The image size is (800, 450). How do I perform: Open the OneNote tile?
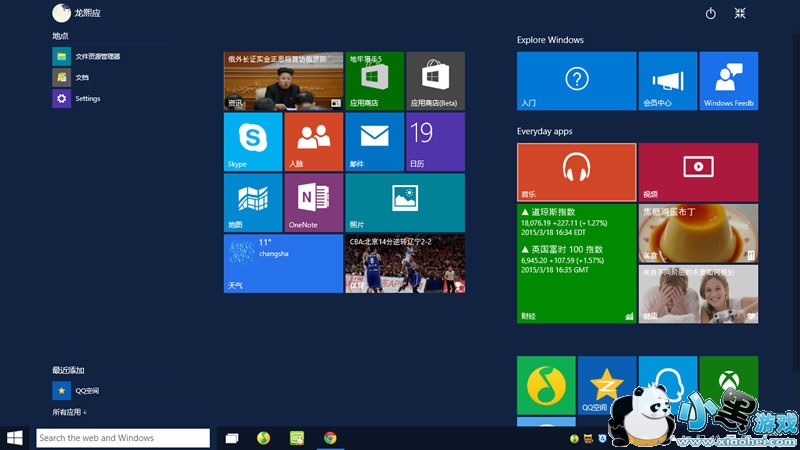[313, 202]
